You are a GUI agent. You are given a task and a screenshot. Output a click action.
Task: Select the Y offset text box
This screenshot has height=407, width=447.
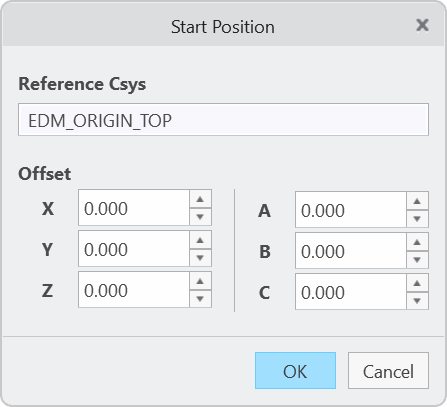(x=134, y=249)
